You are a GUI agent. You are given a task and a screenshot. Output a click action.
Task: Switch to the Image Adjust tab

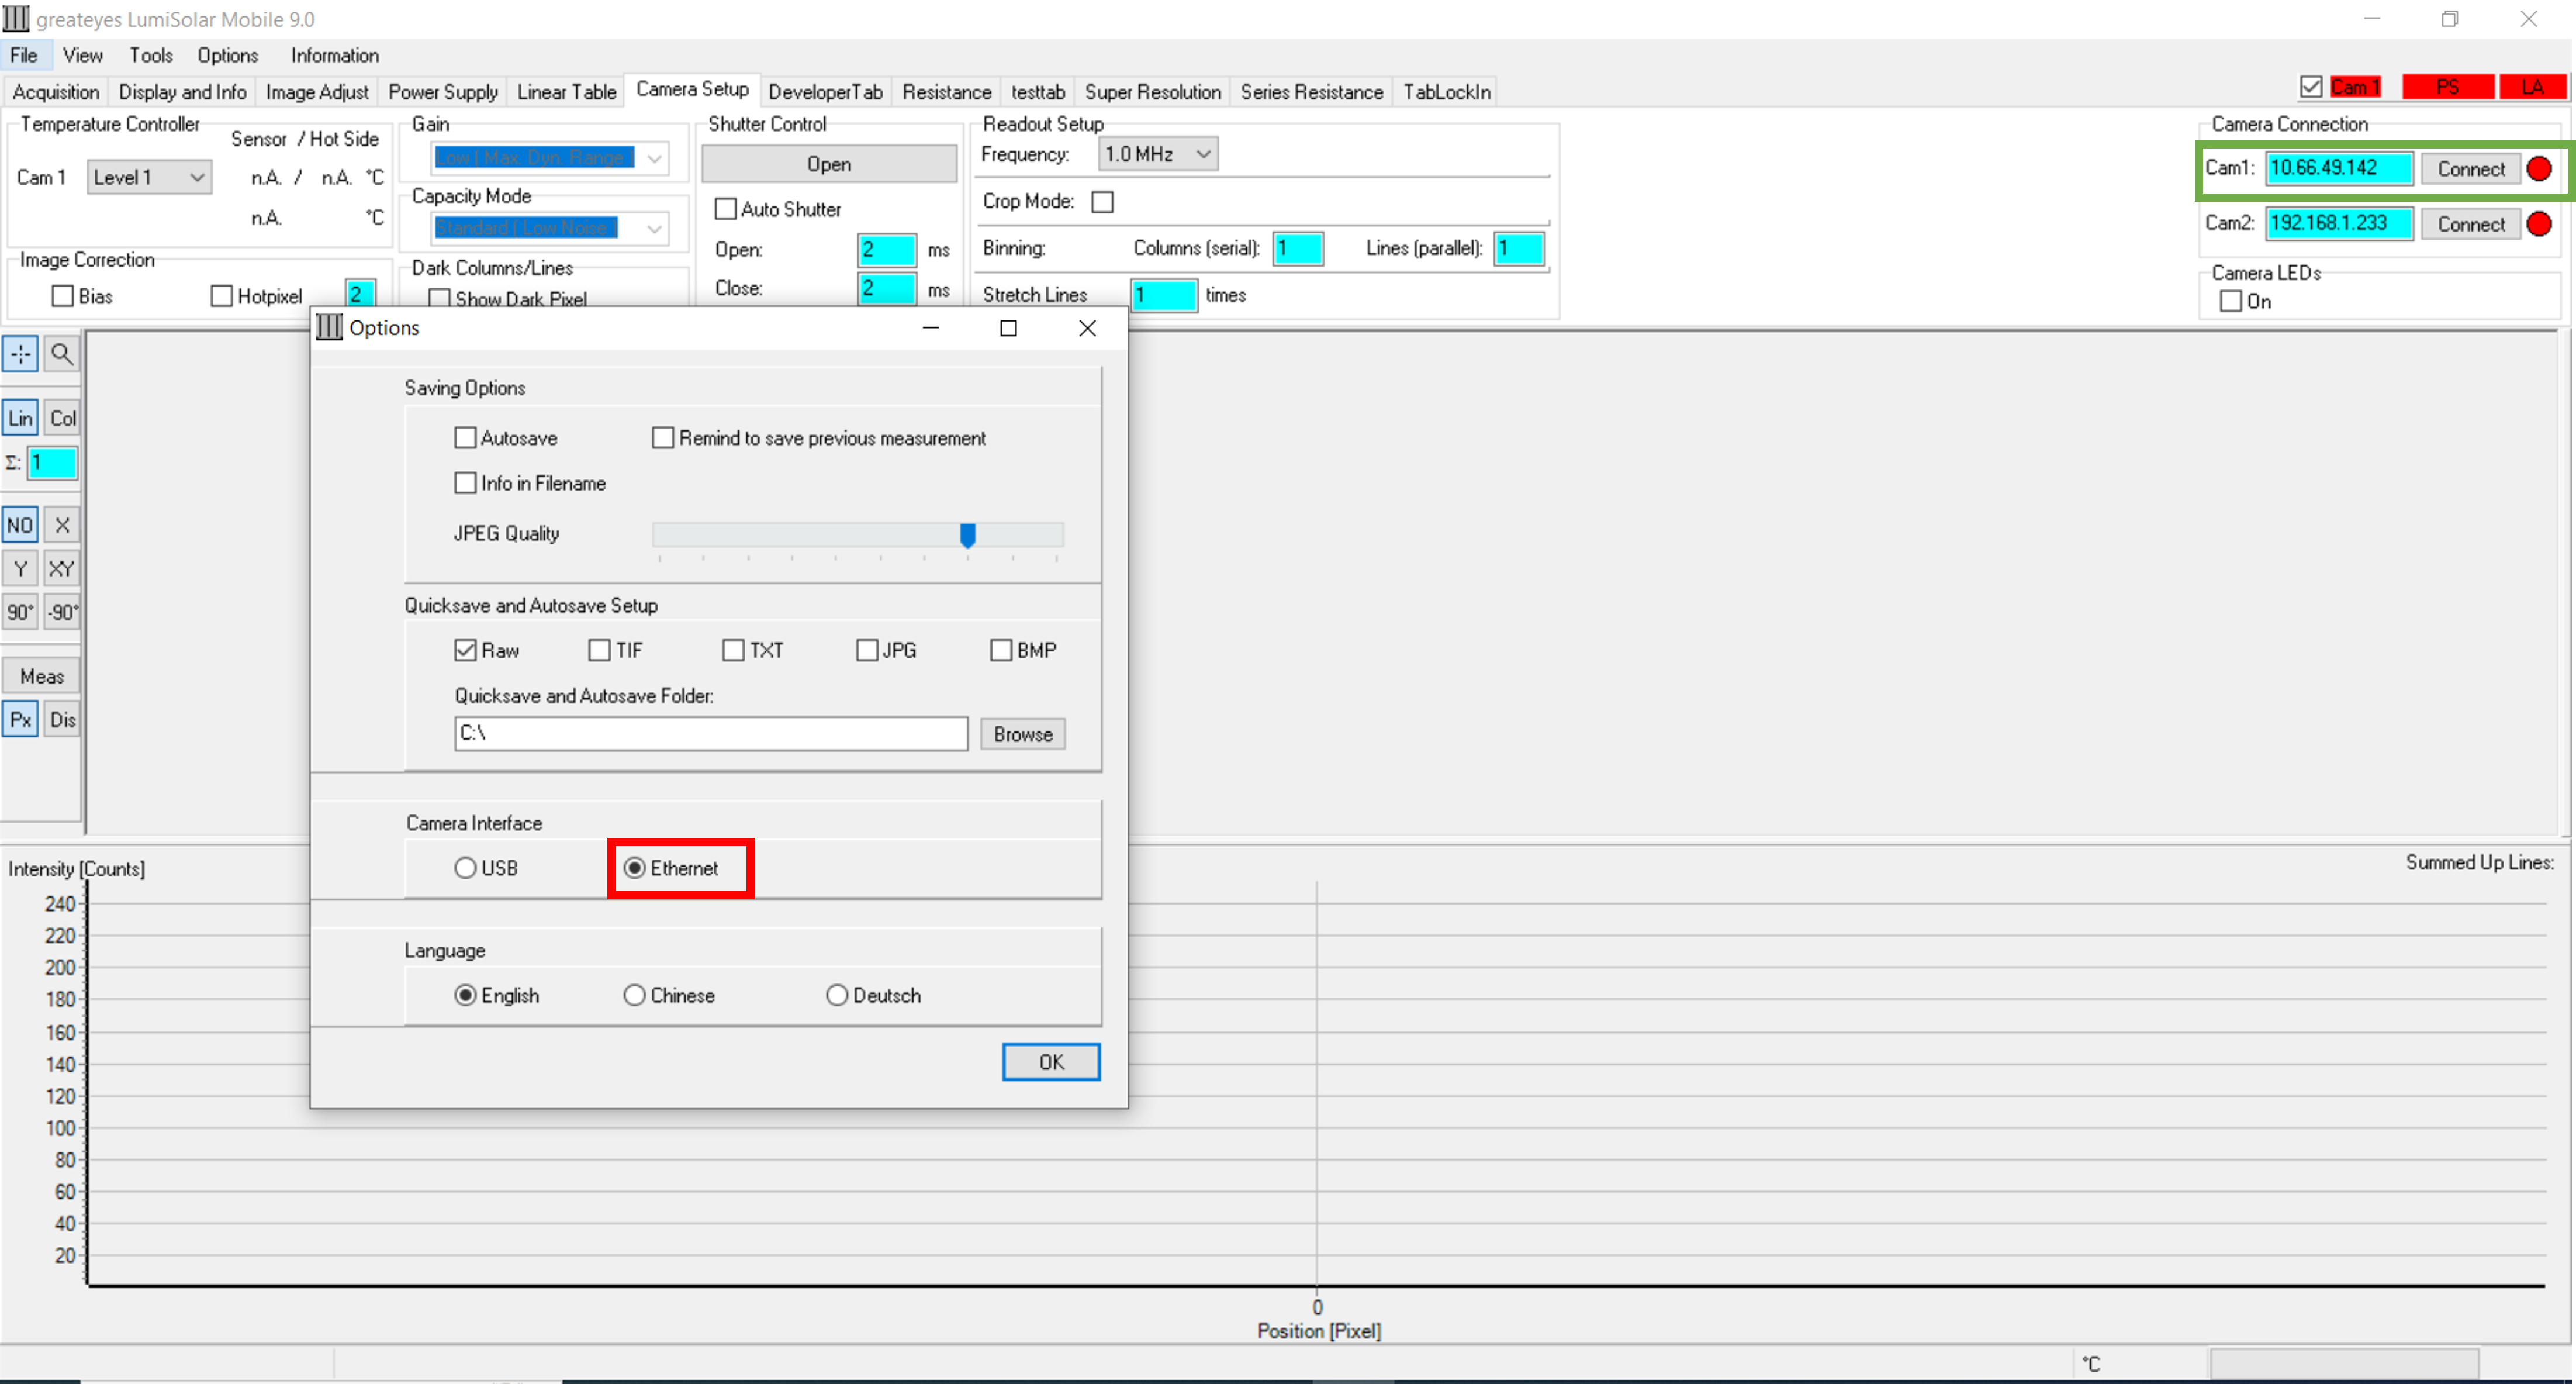click(x=317, y=92)
